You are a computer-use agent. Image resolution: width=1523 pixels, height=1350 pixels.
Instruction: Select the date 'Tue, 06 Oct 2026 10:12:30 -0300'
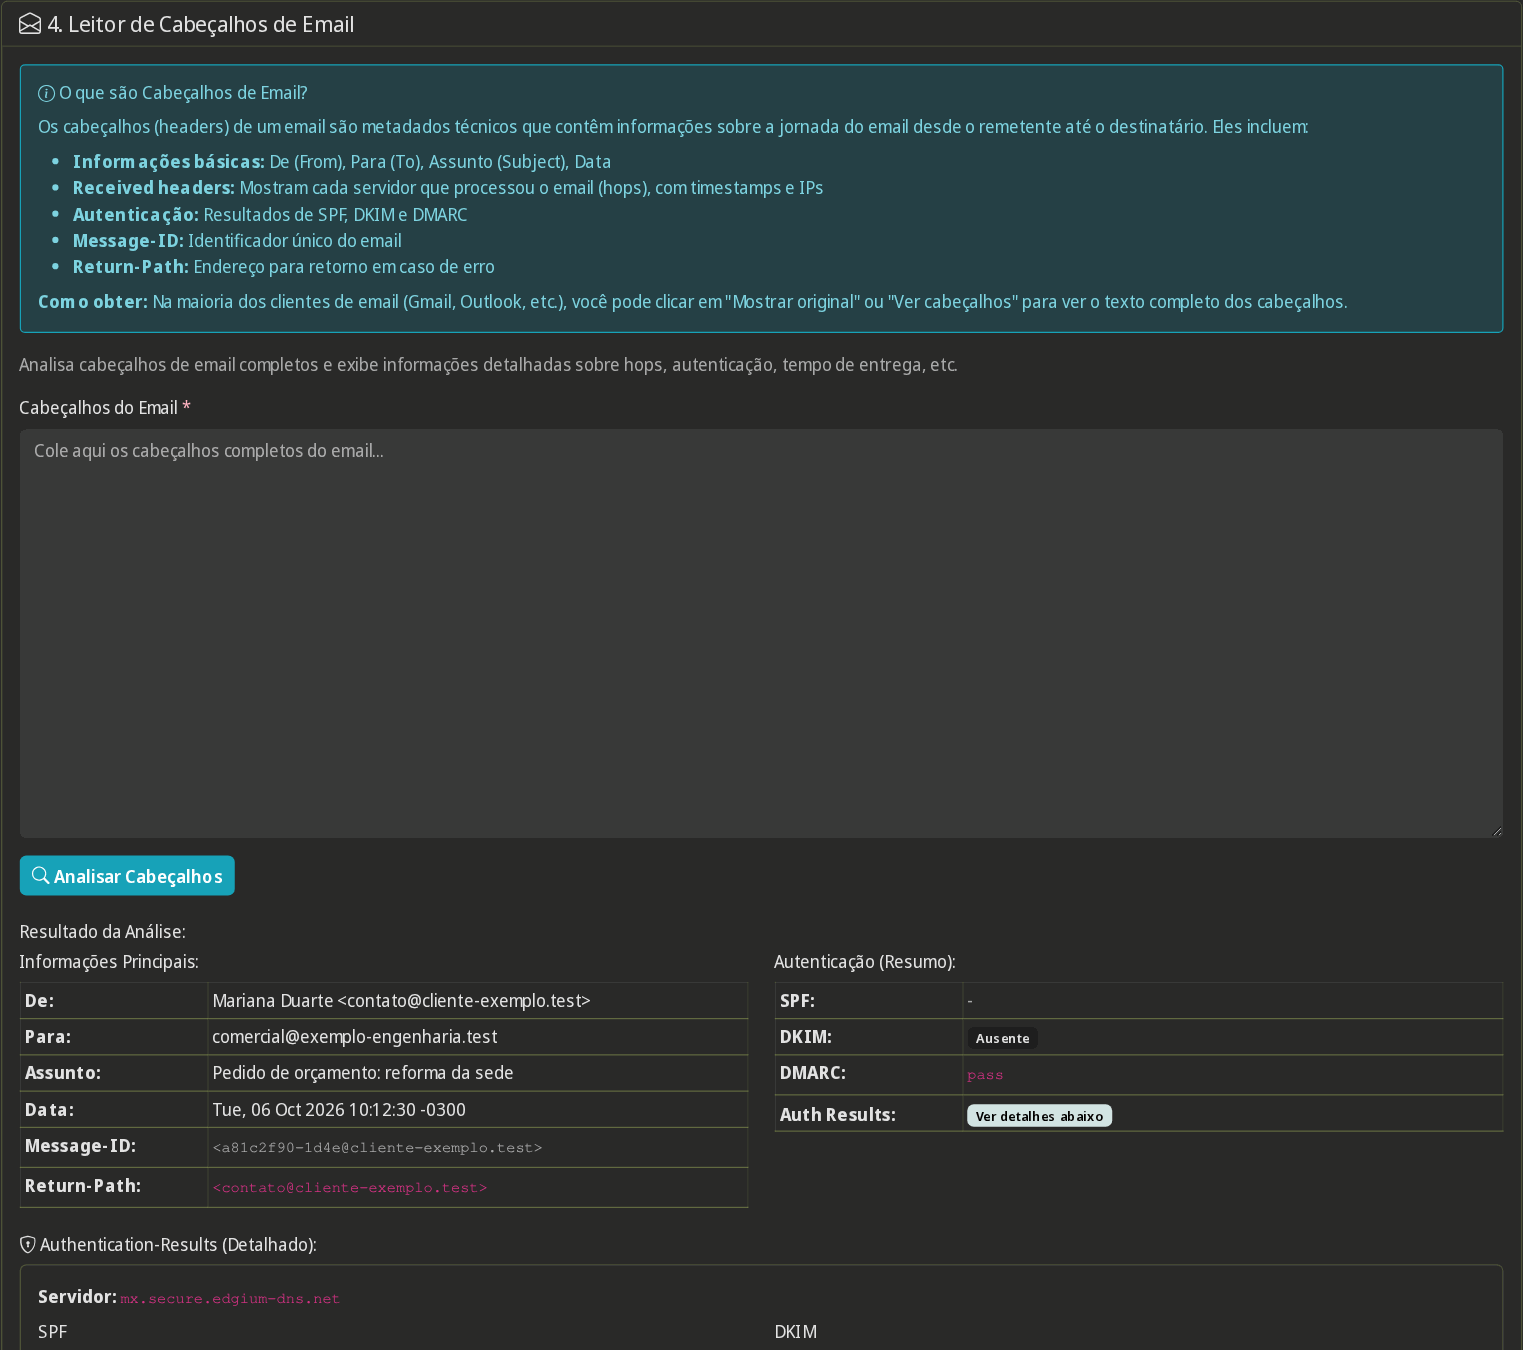pos(339,1110)
